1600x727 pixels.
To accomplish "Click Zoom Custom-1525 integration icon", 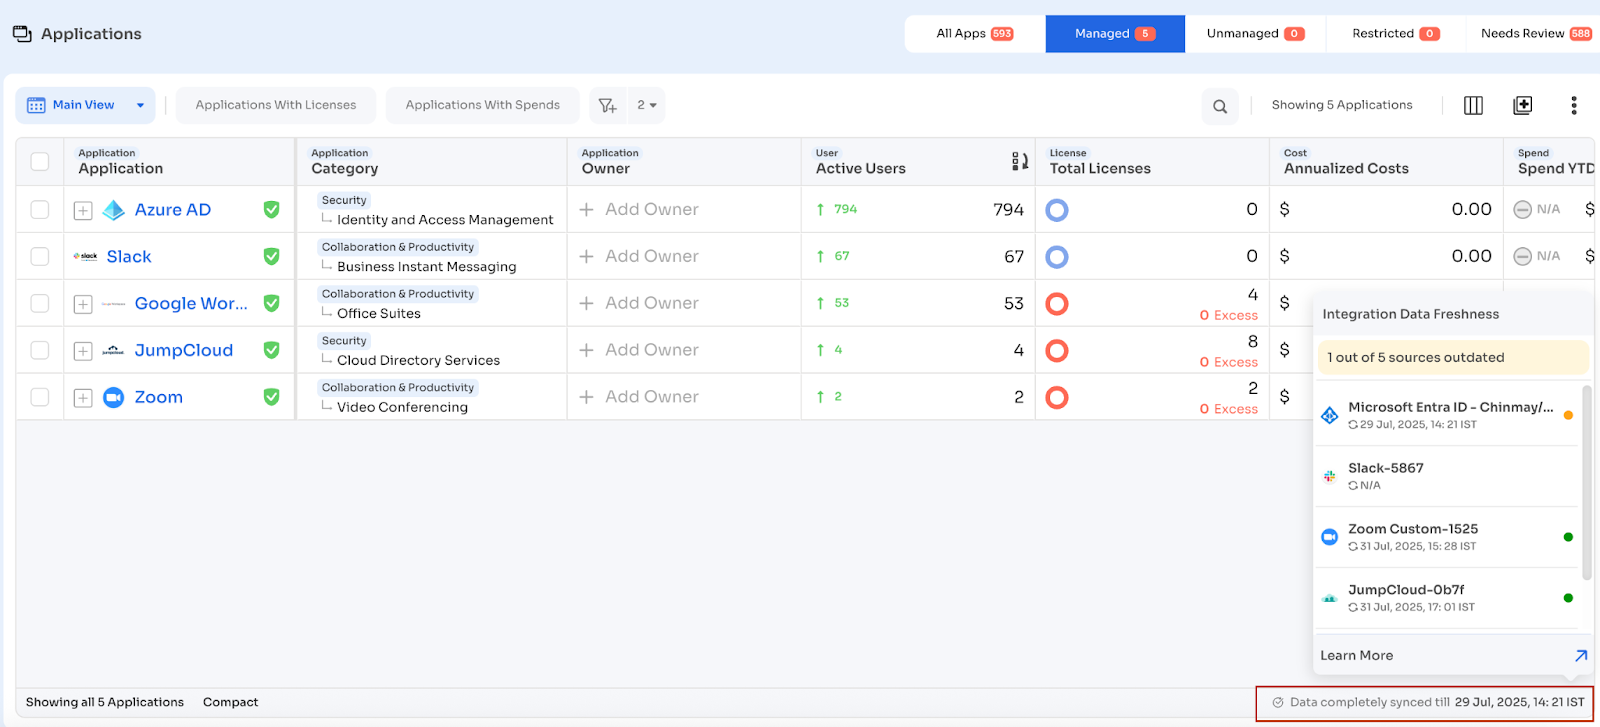I will click(x=1330, y=537).
